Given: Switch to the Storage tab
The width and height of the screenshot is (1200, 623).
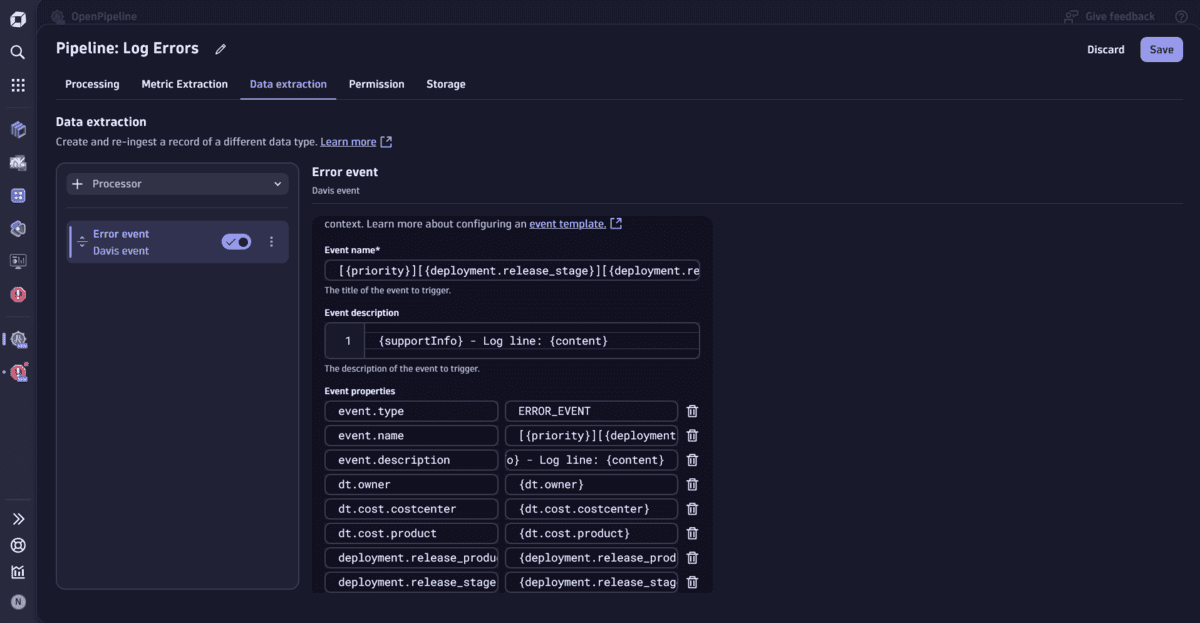Looking at the screenshot, I should tap(445, 84).
